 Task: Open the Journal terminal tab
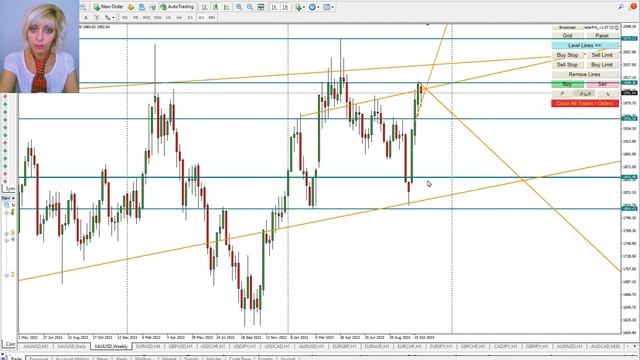pos(287,359)
